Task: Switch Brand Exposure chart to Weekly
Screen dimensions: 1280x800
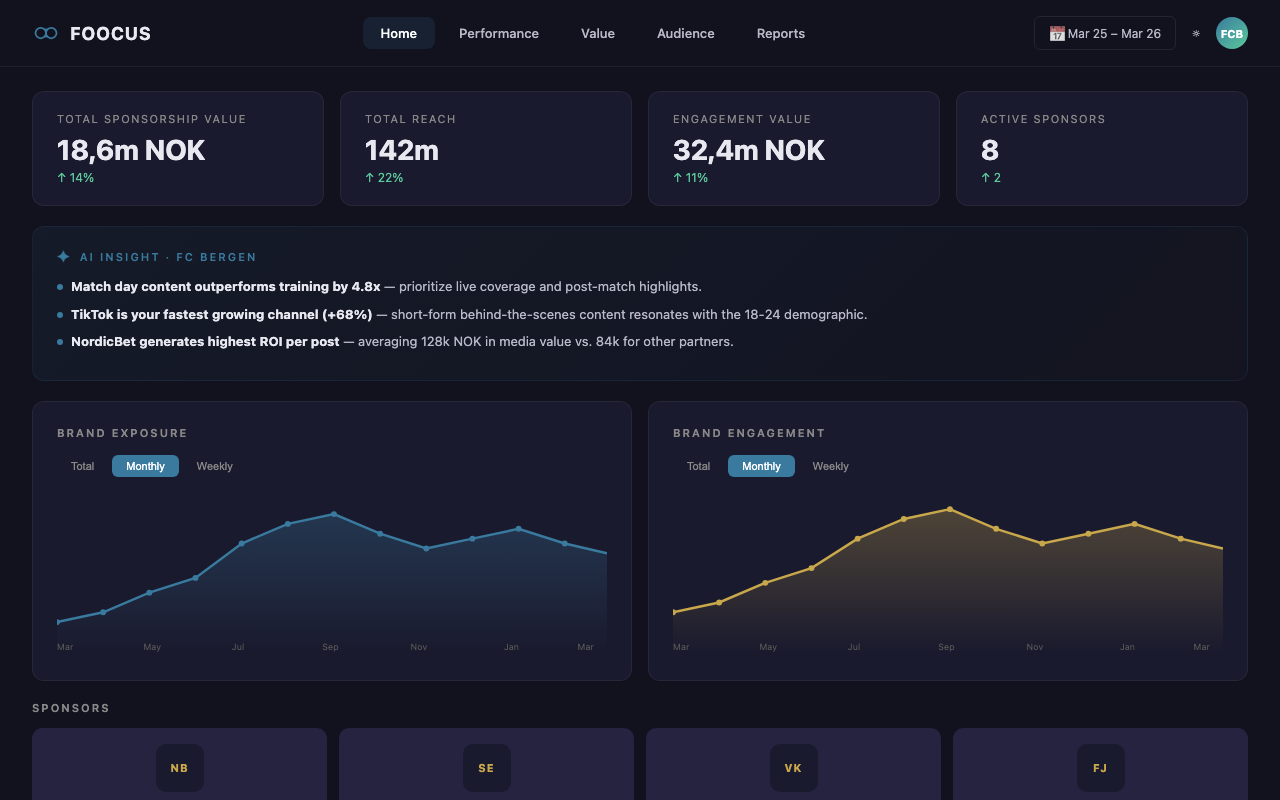Action: (x=214, y=466)
